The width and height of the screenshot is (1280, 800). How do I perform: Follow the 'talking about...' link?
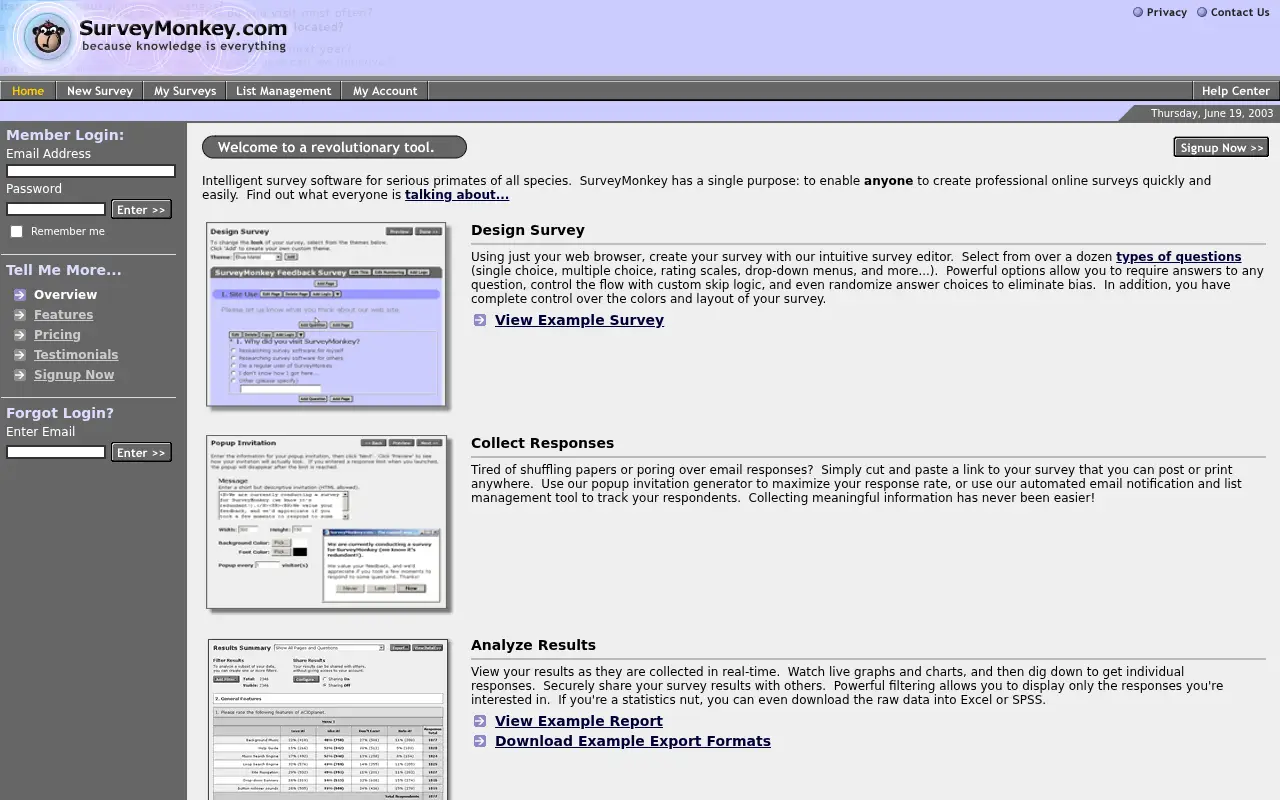[x=457, y=195]
